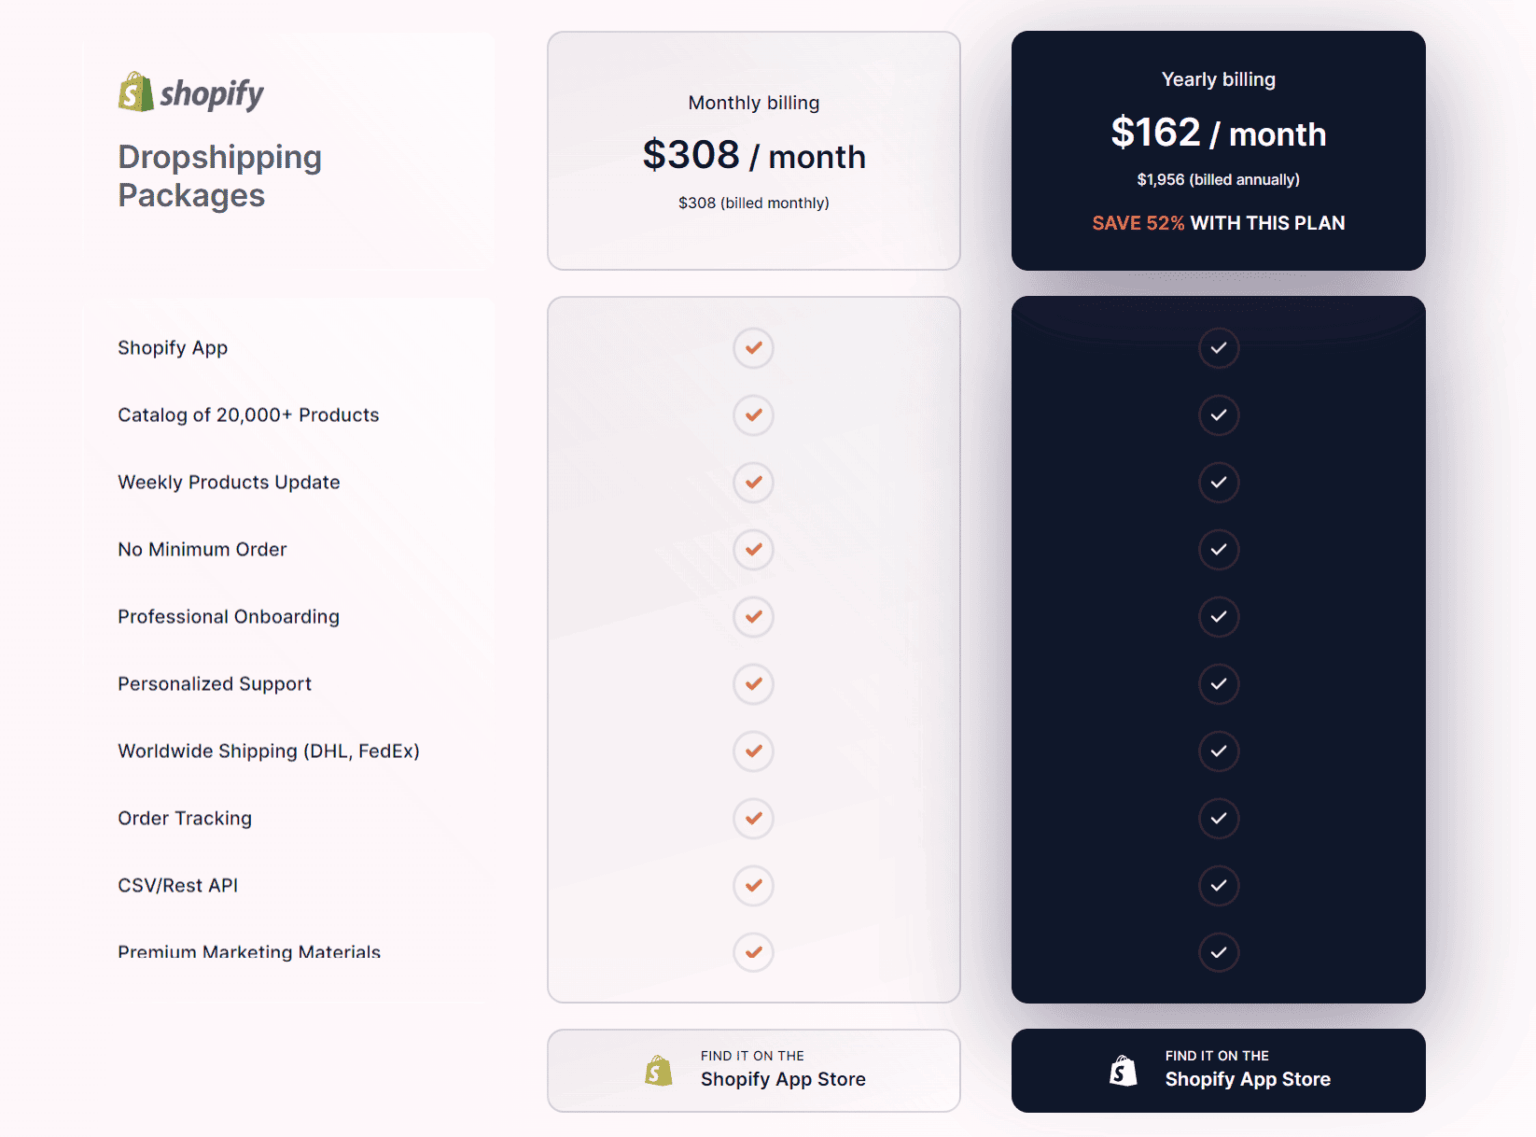Viewport: 1536px width, 1137px height.
Task: Click the Yearly checkmark for Worldwide Shipping
Action: coord(1218,751)
